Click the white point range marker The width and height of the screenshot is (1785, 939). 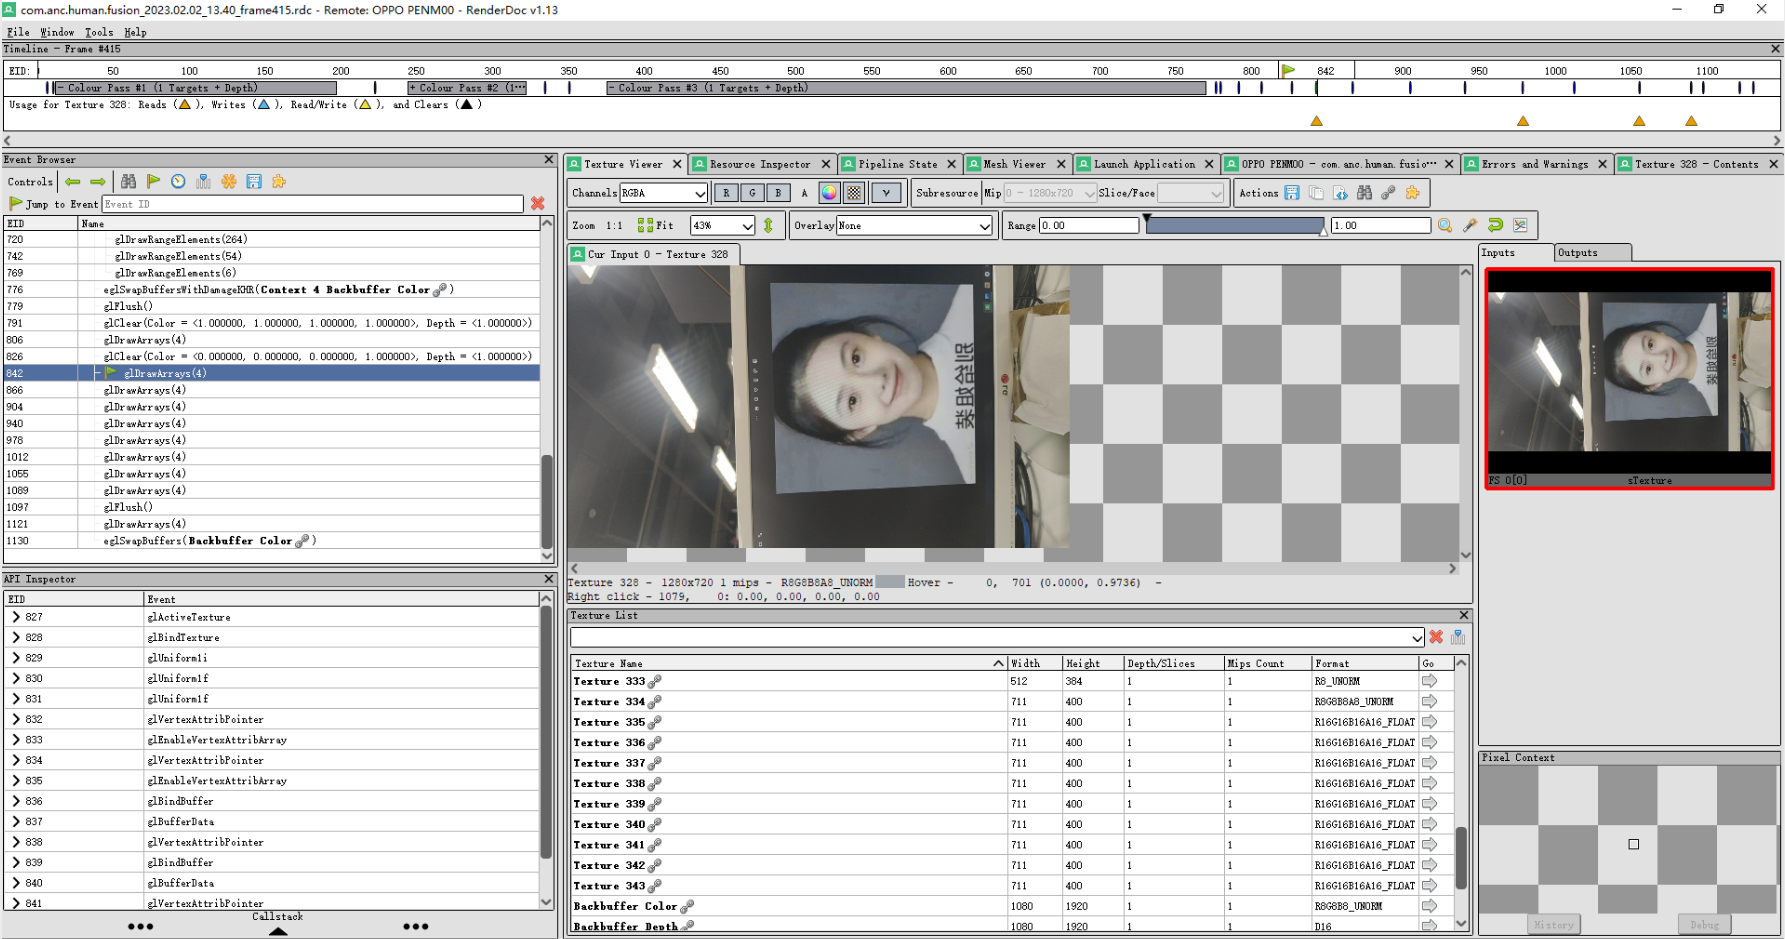[1324, 231]
